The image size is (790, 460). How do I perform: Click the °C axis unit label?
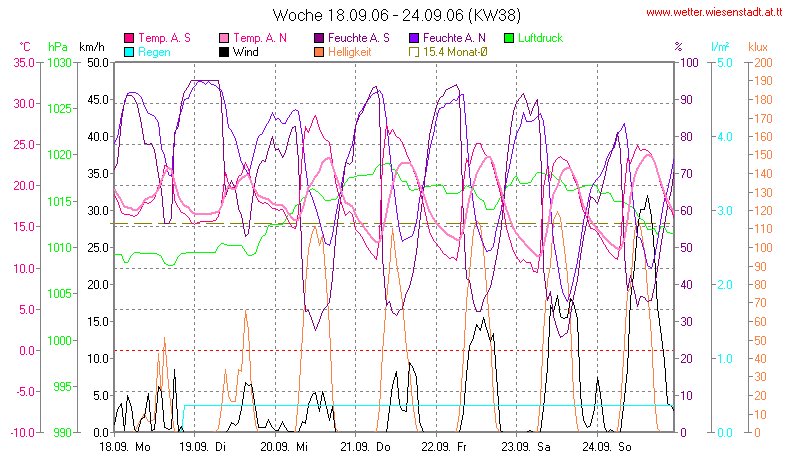tap(25, 47)
